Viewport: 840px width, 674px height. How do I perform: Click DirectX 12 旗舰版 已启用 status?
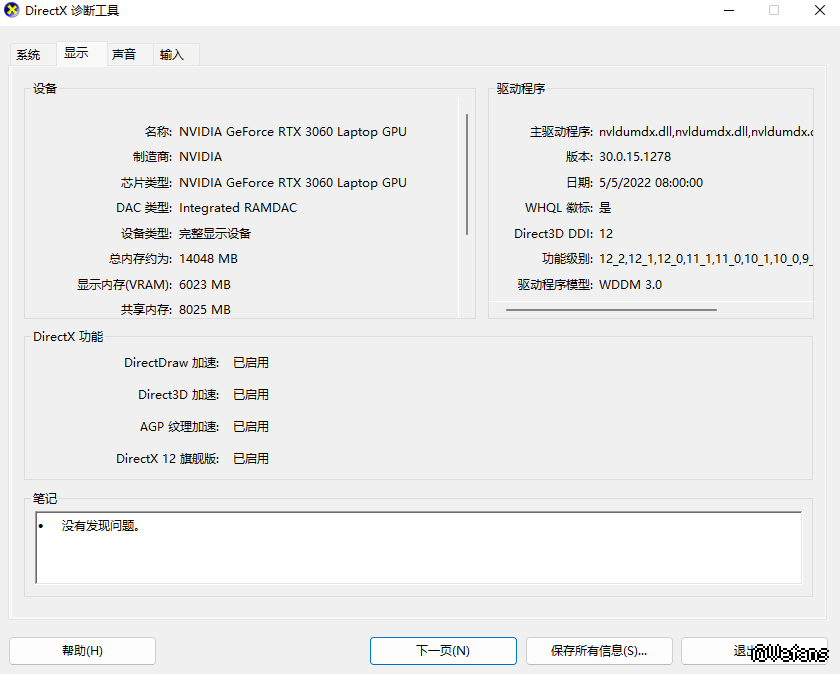pos(251,459)
